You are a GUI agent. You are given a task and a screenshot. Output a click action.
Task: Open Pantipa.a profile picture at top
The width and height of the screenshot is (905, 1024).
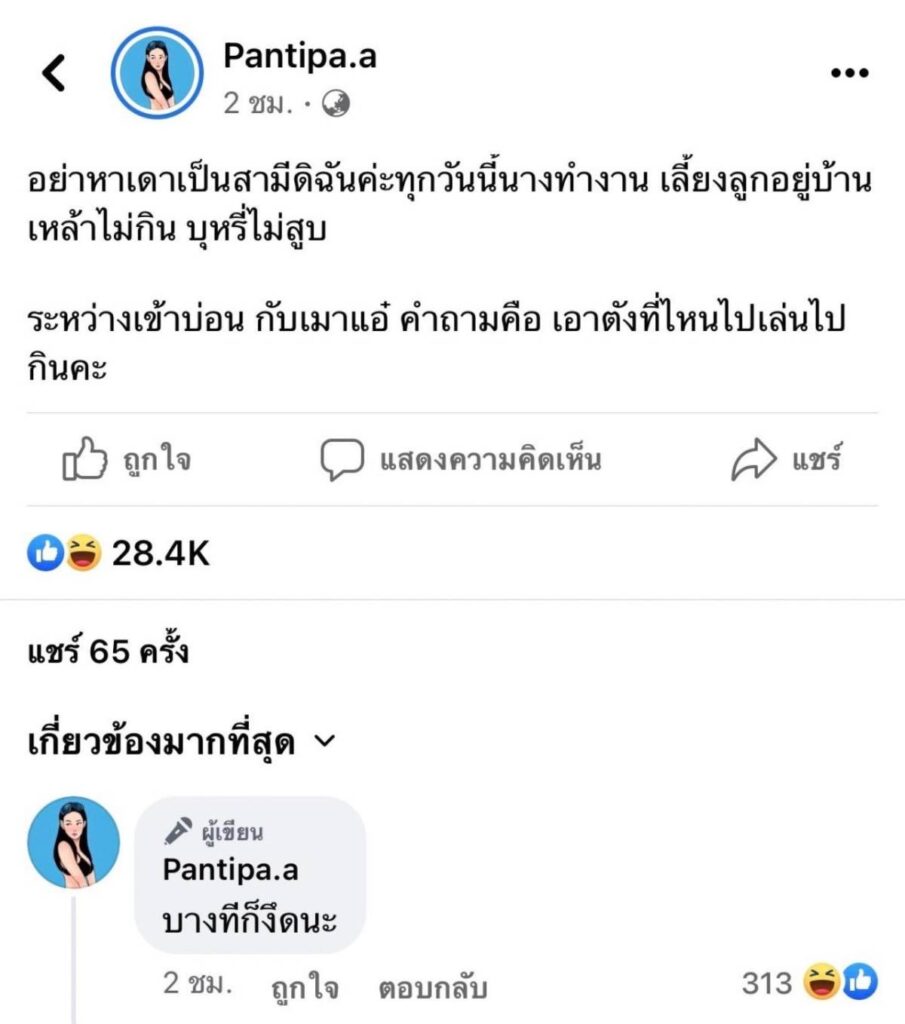pos(155,73)
